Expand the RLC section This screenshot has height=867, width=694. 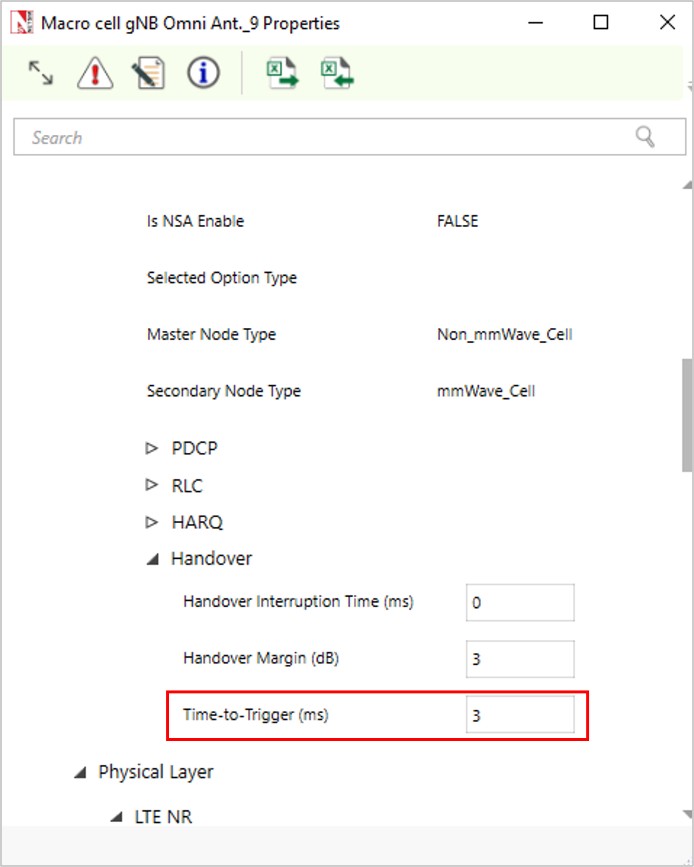tap(152, 486)
